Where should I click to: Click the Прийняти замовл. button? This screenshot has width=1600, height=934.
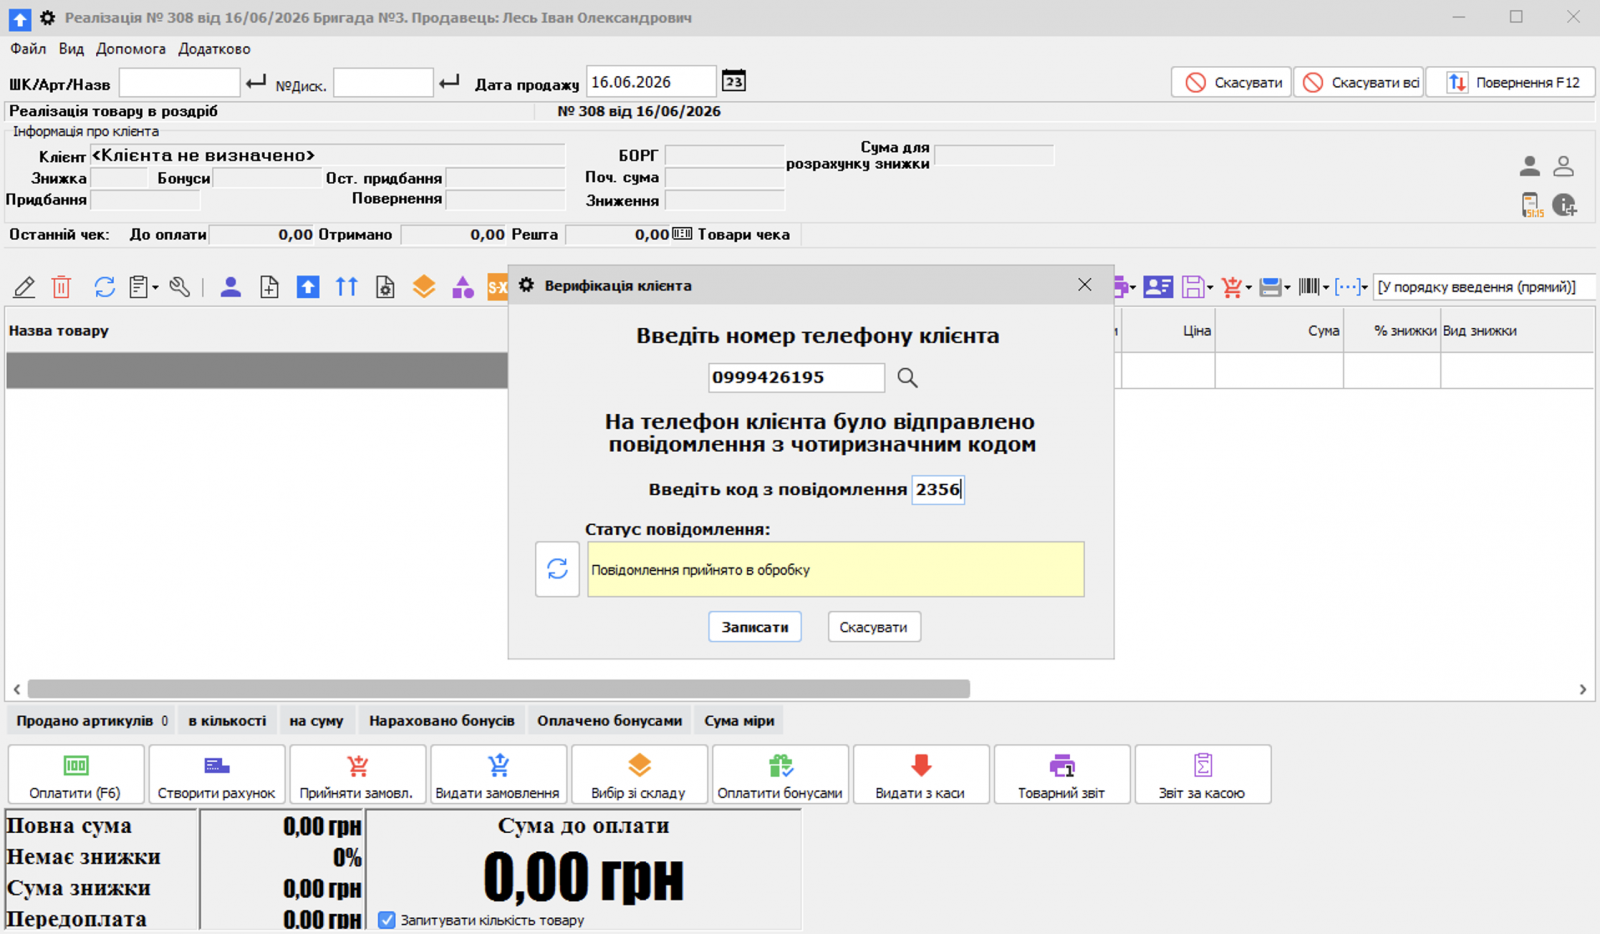358,774
